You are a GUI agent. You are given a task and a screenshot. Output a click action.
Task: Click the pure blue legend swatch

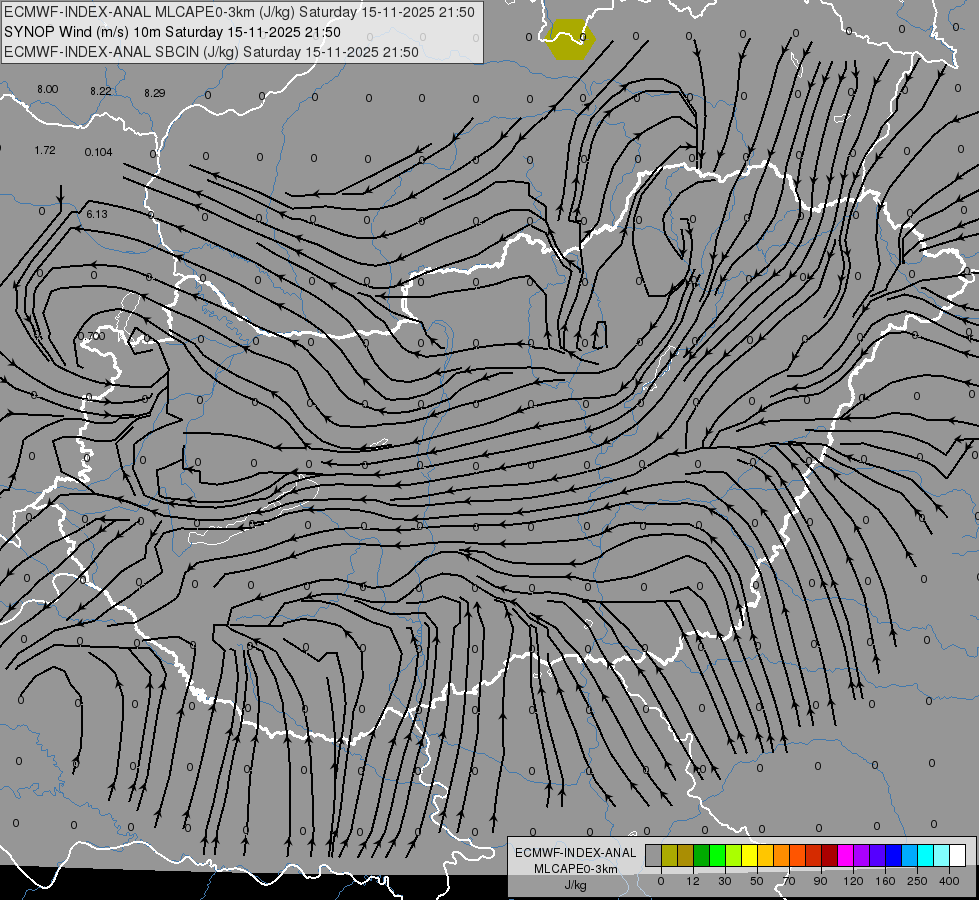click(893, 856)
